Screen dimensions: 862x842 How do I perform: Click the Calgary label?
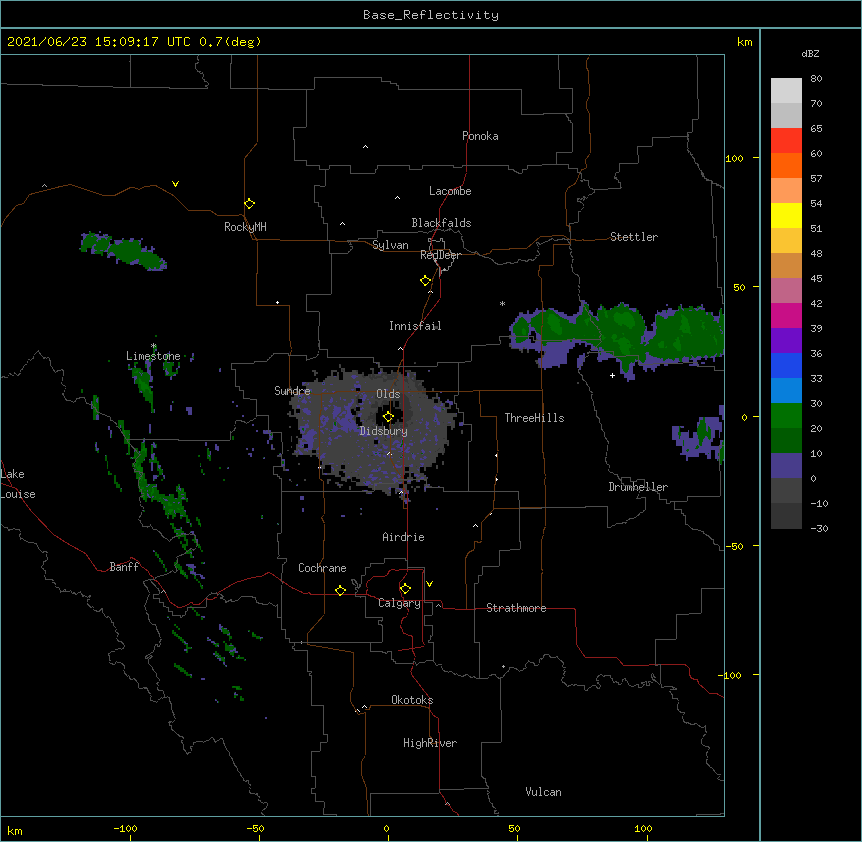(x=399, y=603)
